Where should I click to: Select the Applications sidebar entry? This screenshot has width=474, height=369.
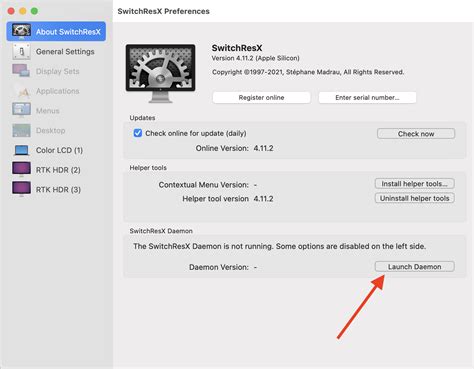(x=56, y=91)
